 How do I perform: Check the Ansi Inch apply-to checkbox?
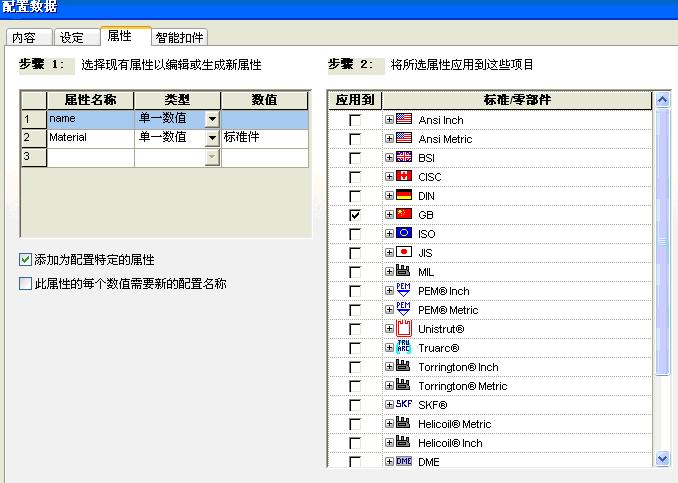[355, 120]
